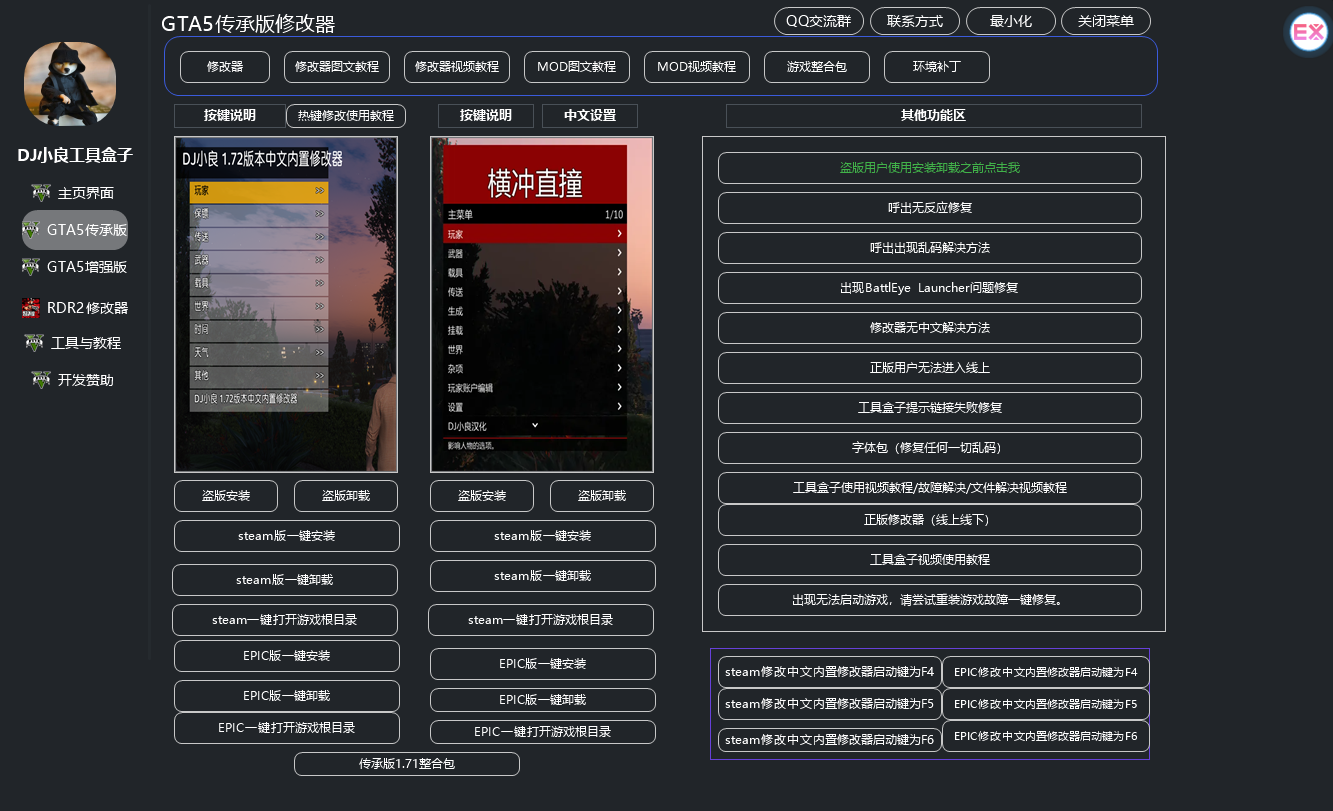1333x811 pixels.
Task: Click EPIC版一键卸载 in the left column
Action: pos(287,696)
